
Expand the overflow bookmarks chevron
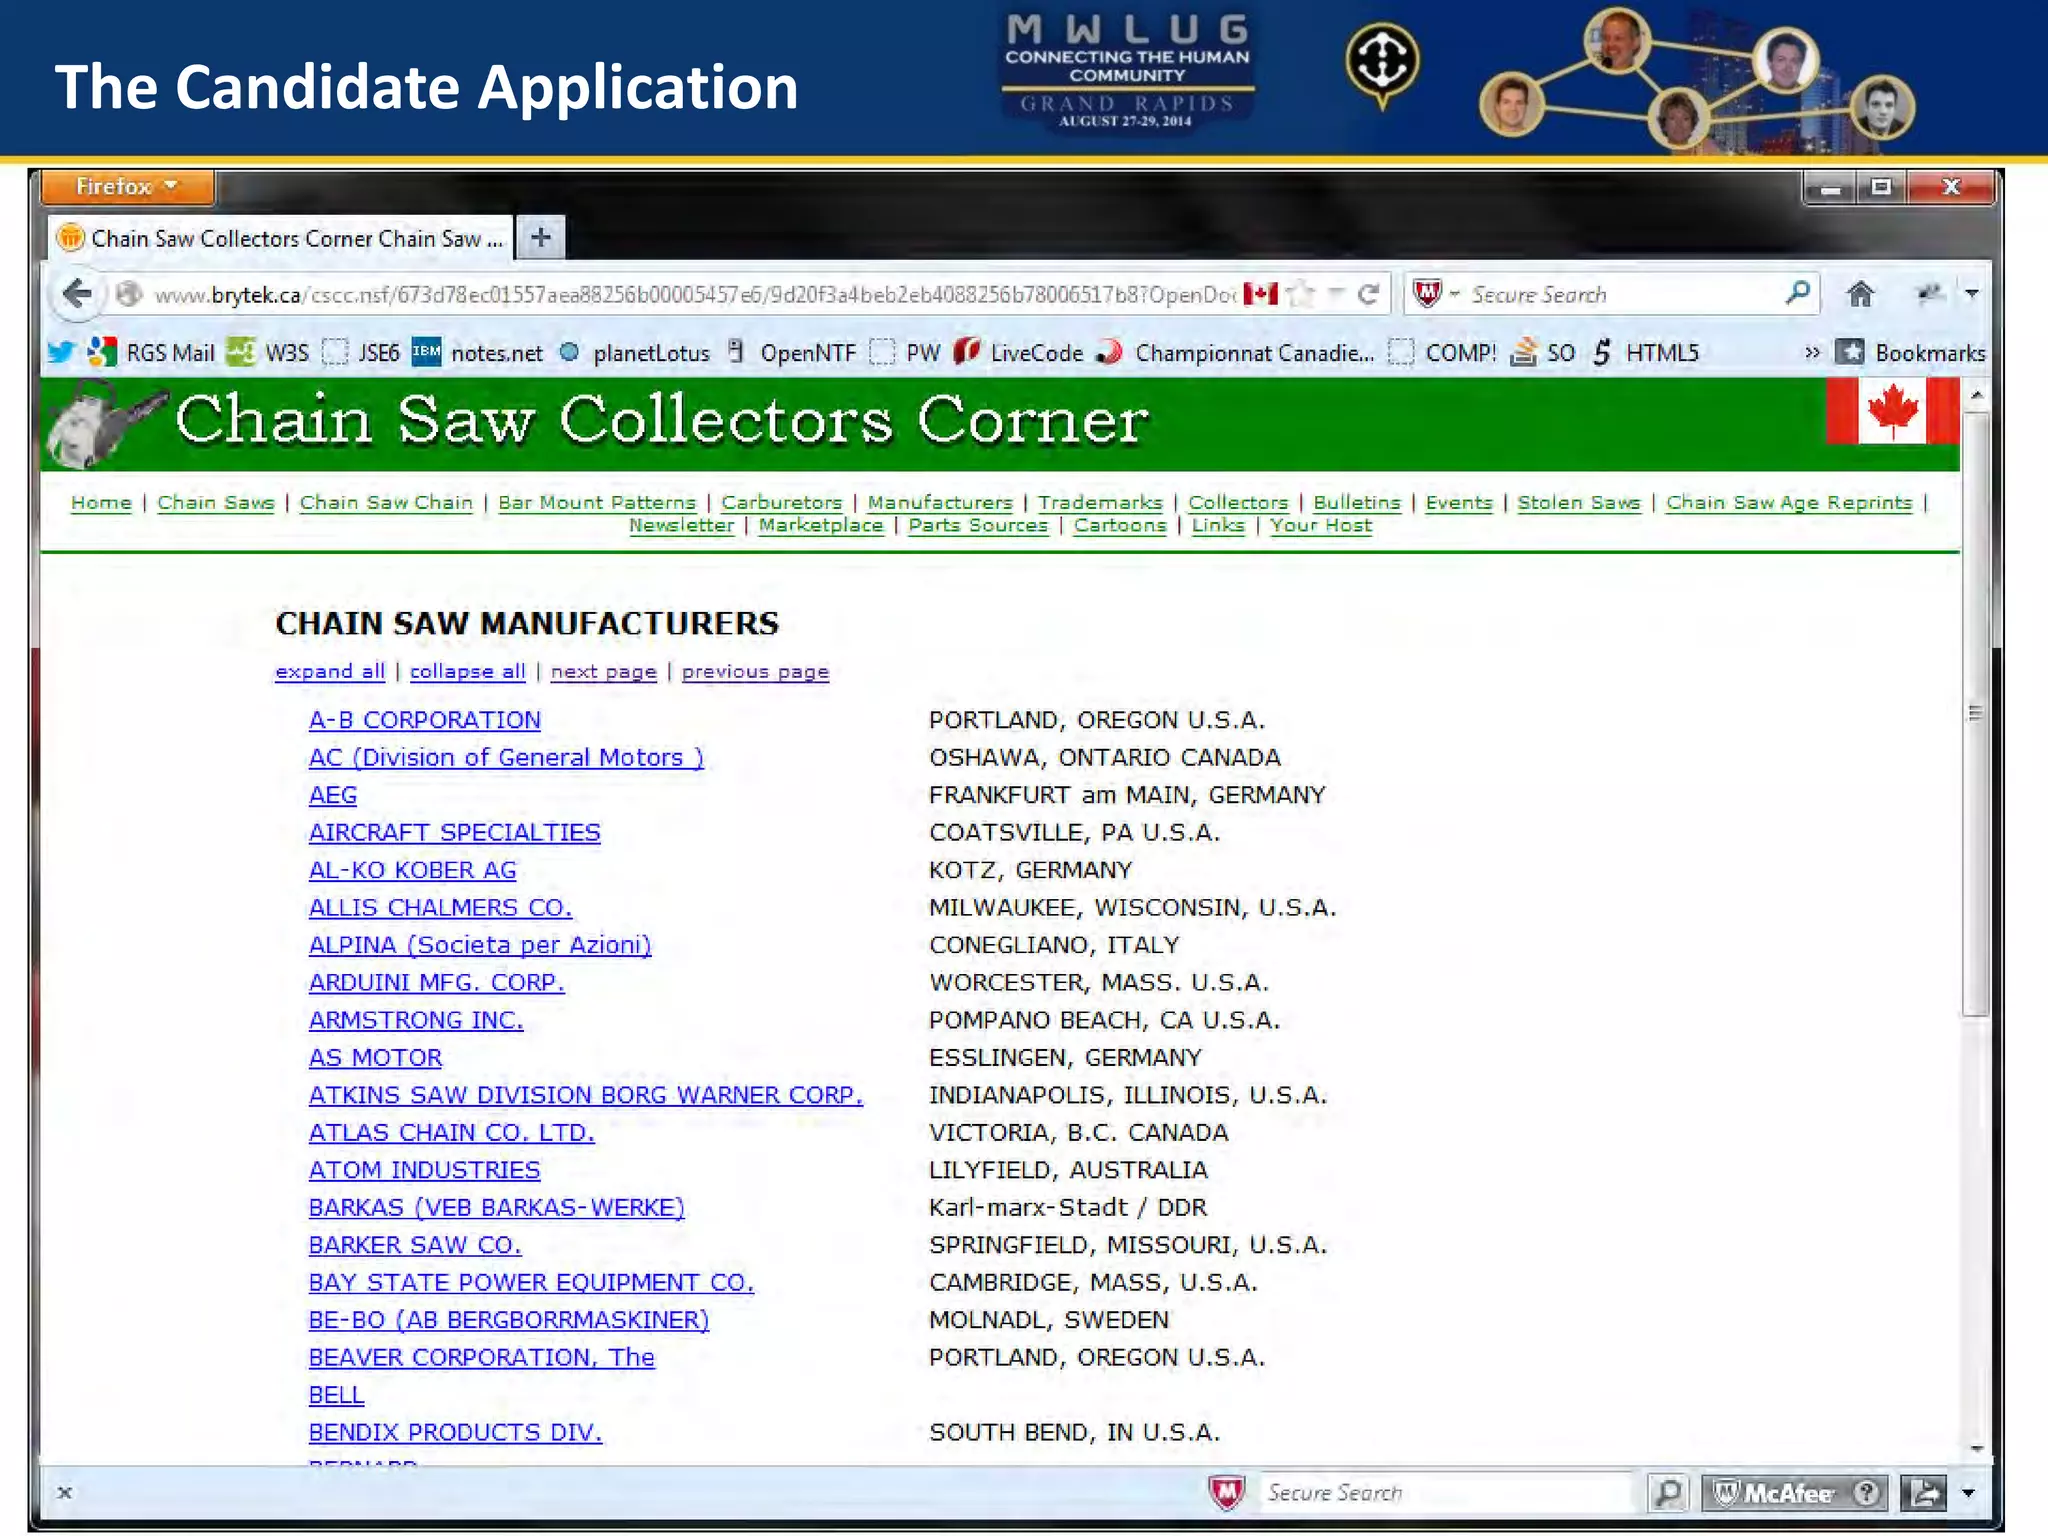1812,352
